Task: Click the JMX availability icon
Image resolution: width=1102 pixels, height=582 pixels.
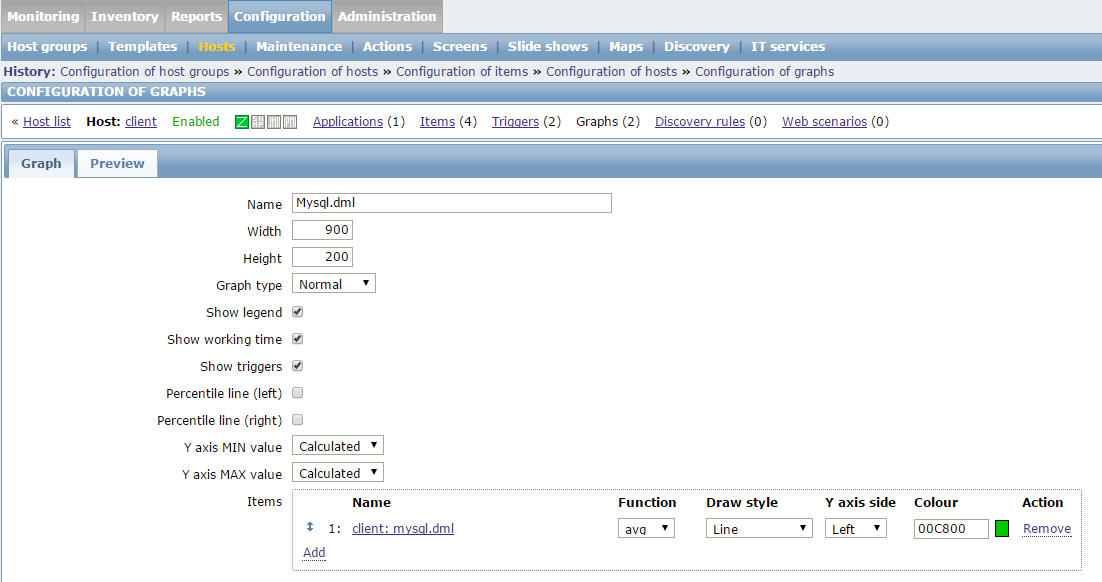Action: [274, 122]
